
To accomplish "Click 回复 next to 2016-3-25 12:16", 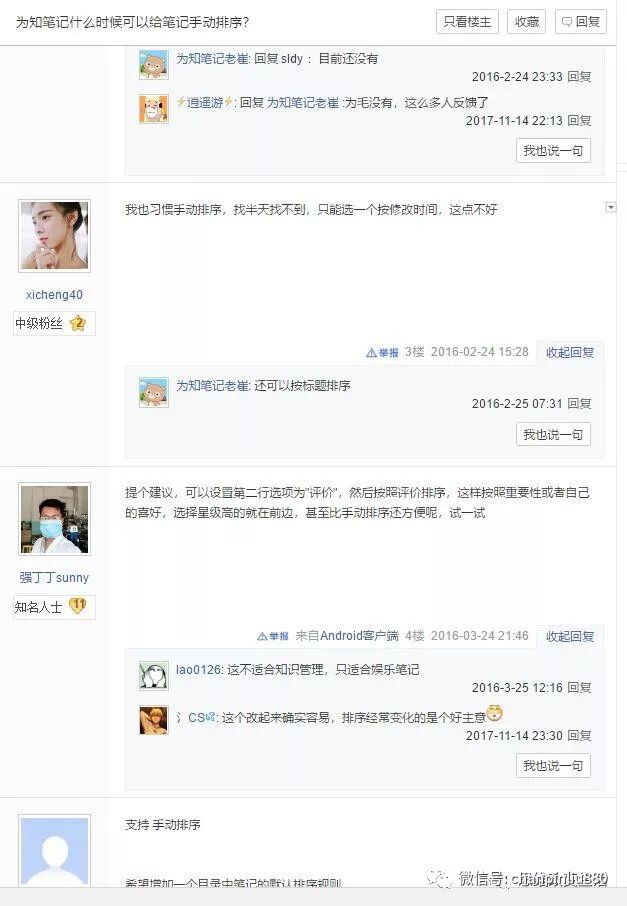I will (x=579, y=688).
